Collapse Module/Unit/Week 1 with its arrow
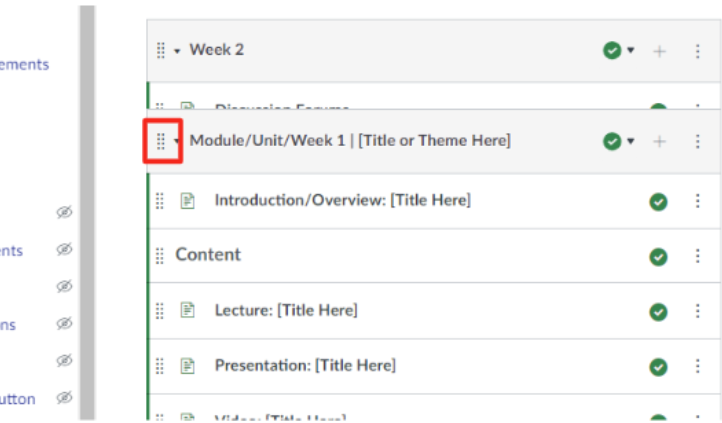This screenshot has height=423, width=722. point(177,142)
